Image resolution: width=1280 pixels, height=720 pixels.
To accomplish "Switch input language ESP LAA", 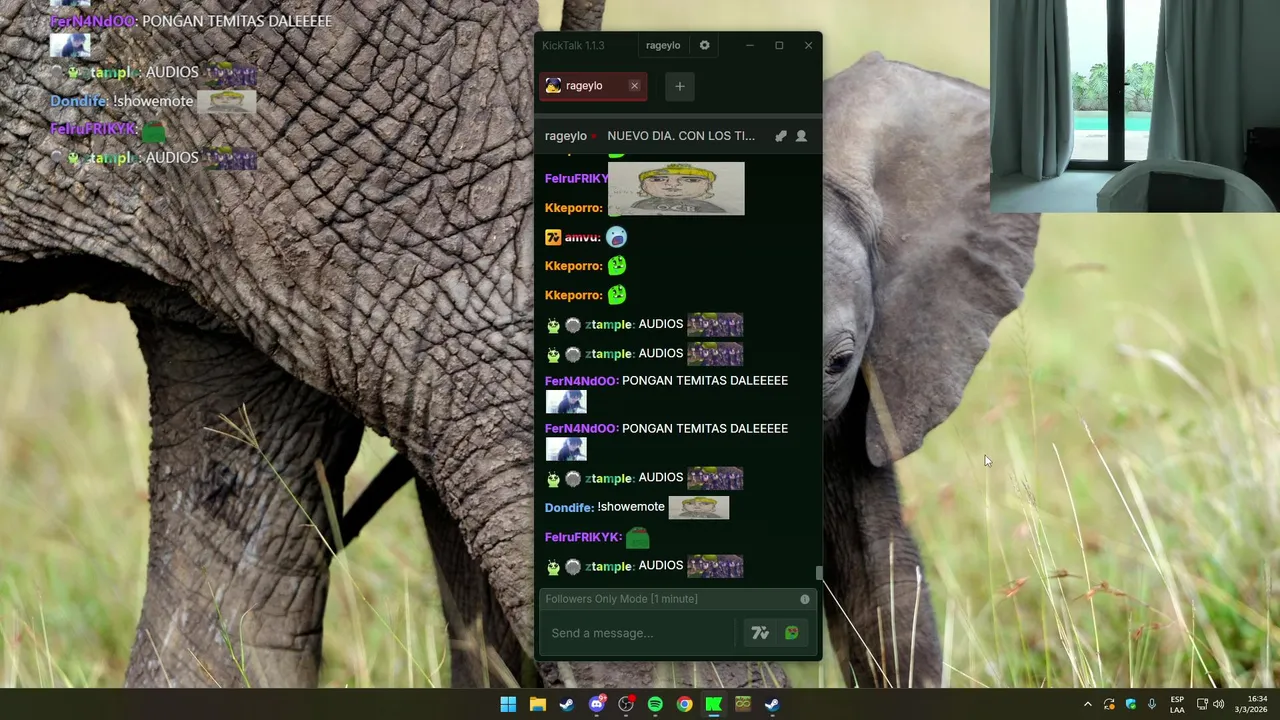I will point(1177,704).
